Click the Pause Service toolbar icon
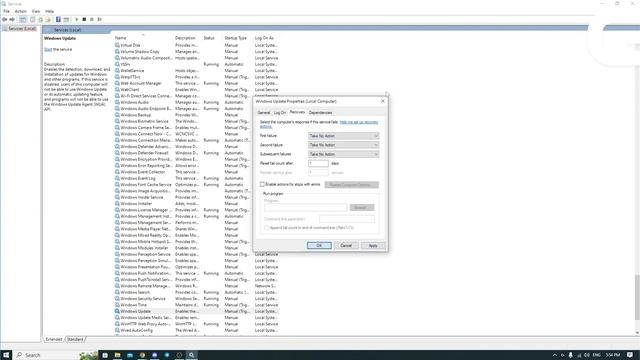Viewport: 640px width, 360px height. 92,19
